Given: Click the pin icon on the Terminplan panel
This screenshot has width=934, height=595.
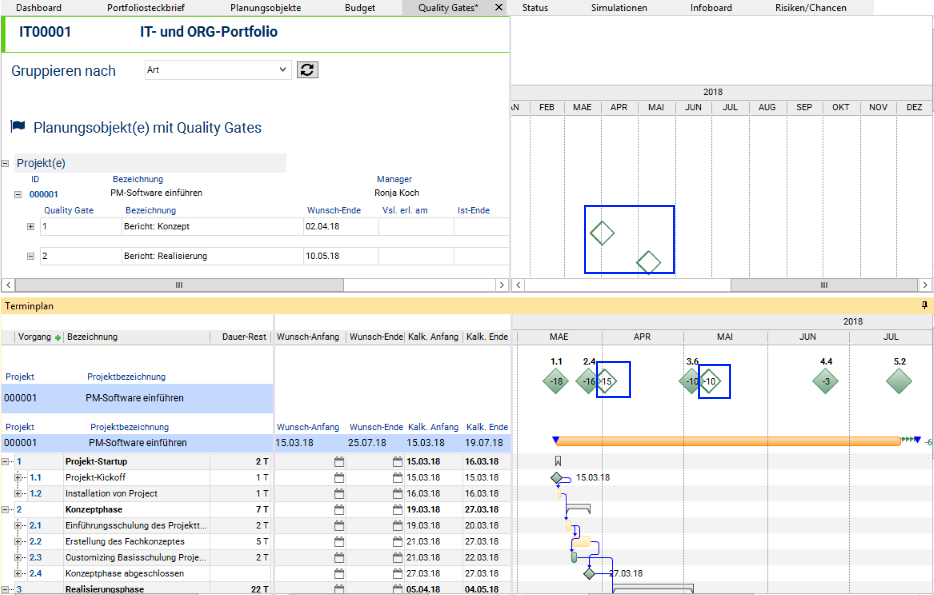Looking at the screenshot, I should click(x=924, y=303).
